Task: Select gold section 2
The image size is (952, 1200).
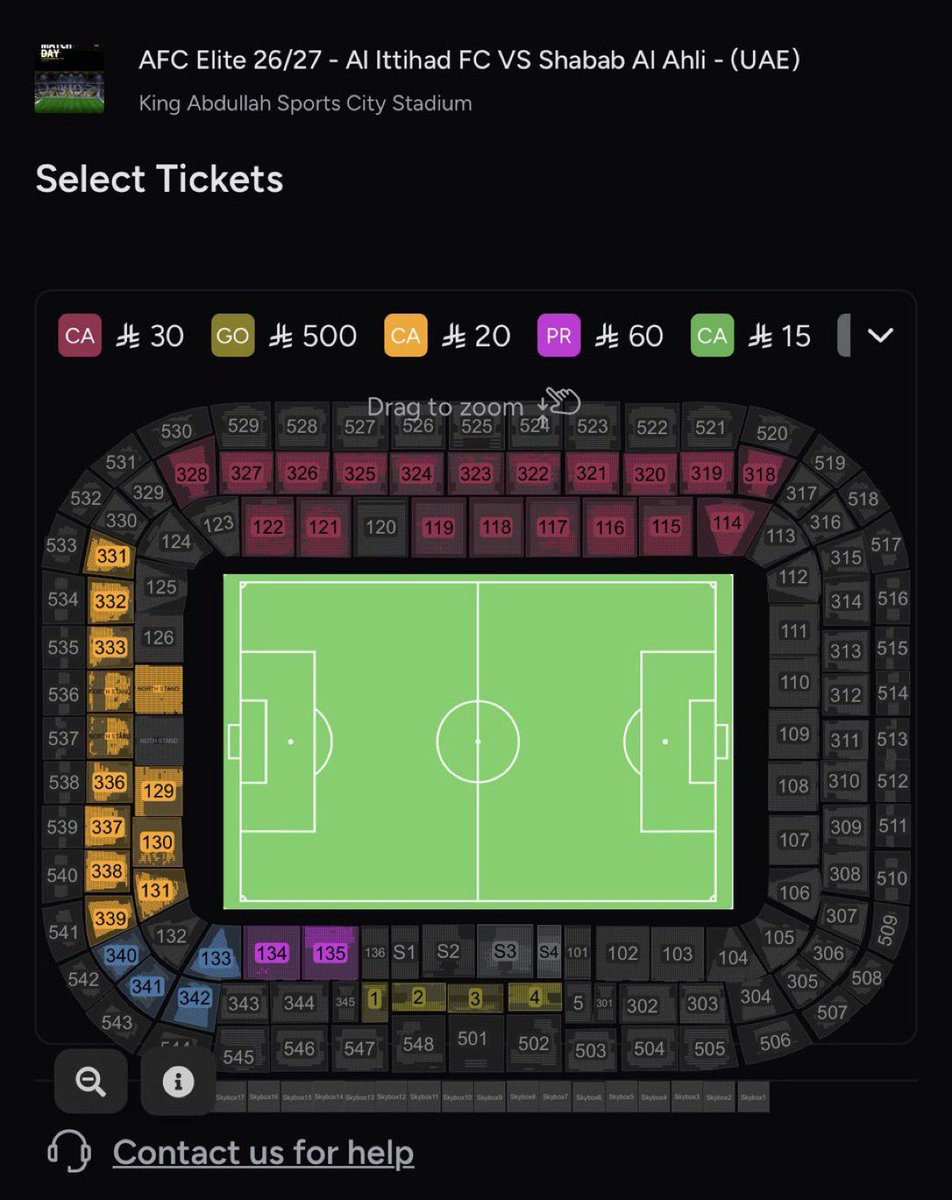Action: 418,996
